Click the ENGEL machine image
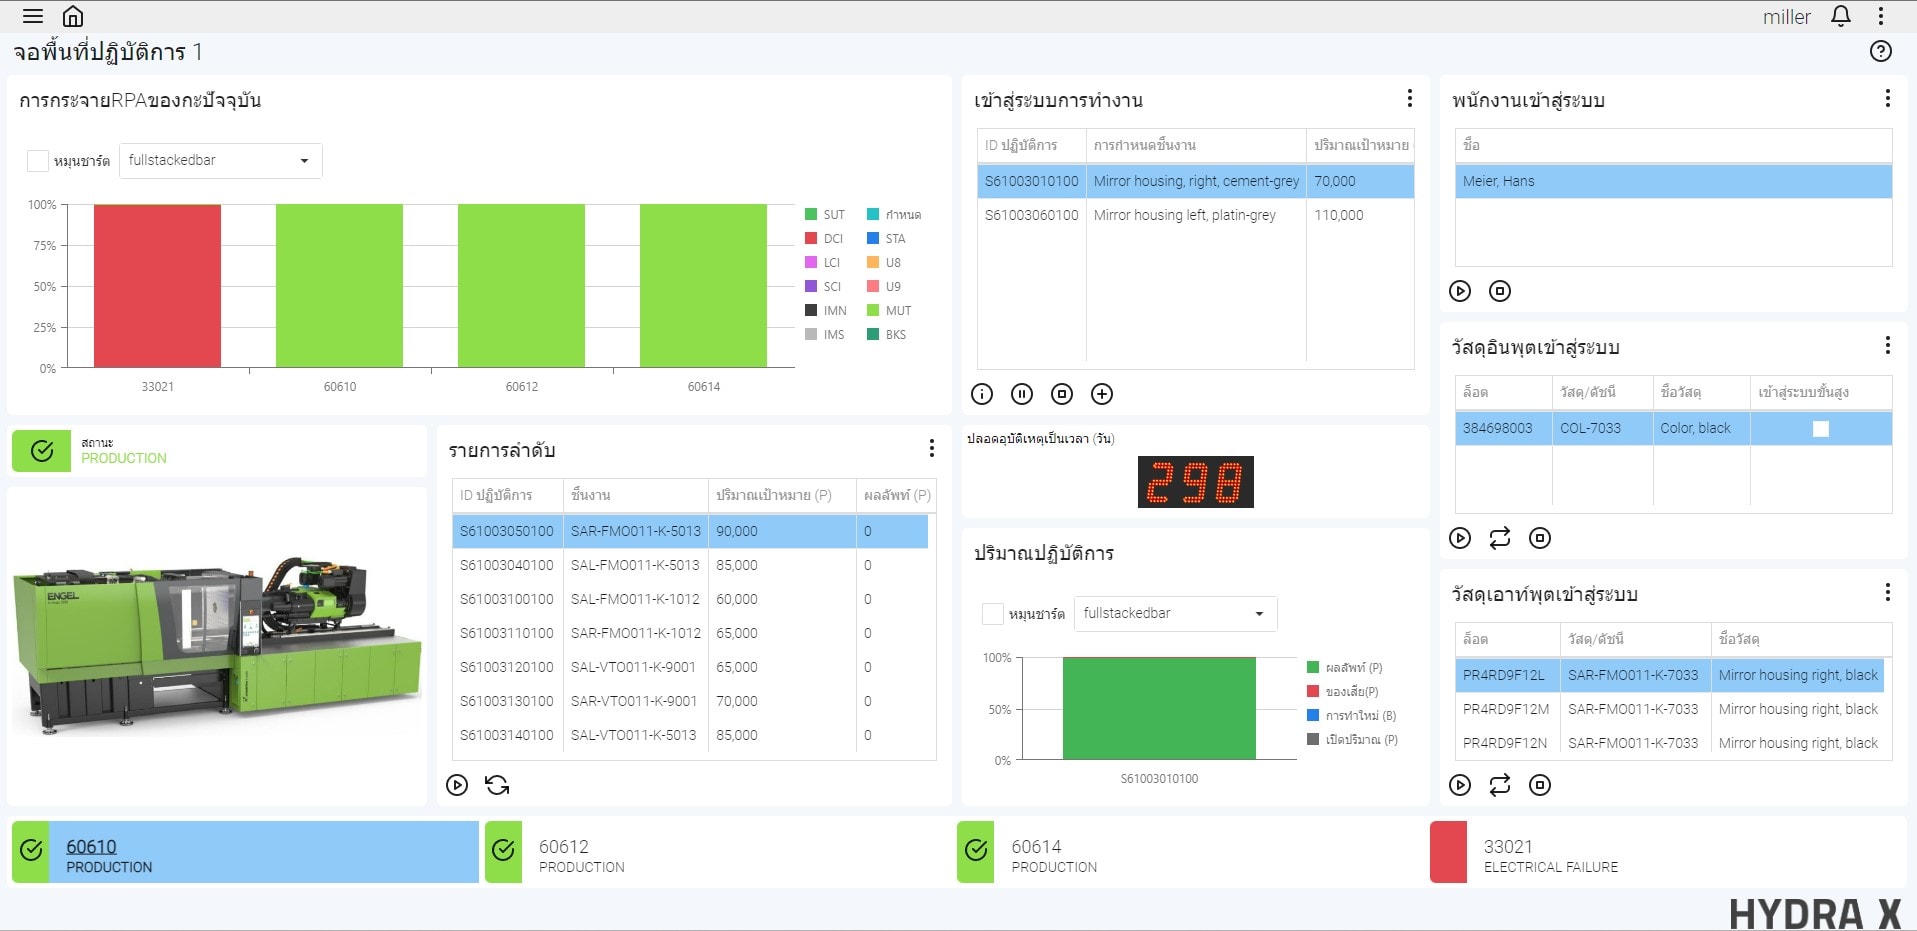Screen dimensions: 1917x931 (x=217, y=646)
